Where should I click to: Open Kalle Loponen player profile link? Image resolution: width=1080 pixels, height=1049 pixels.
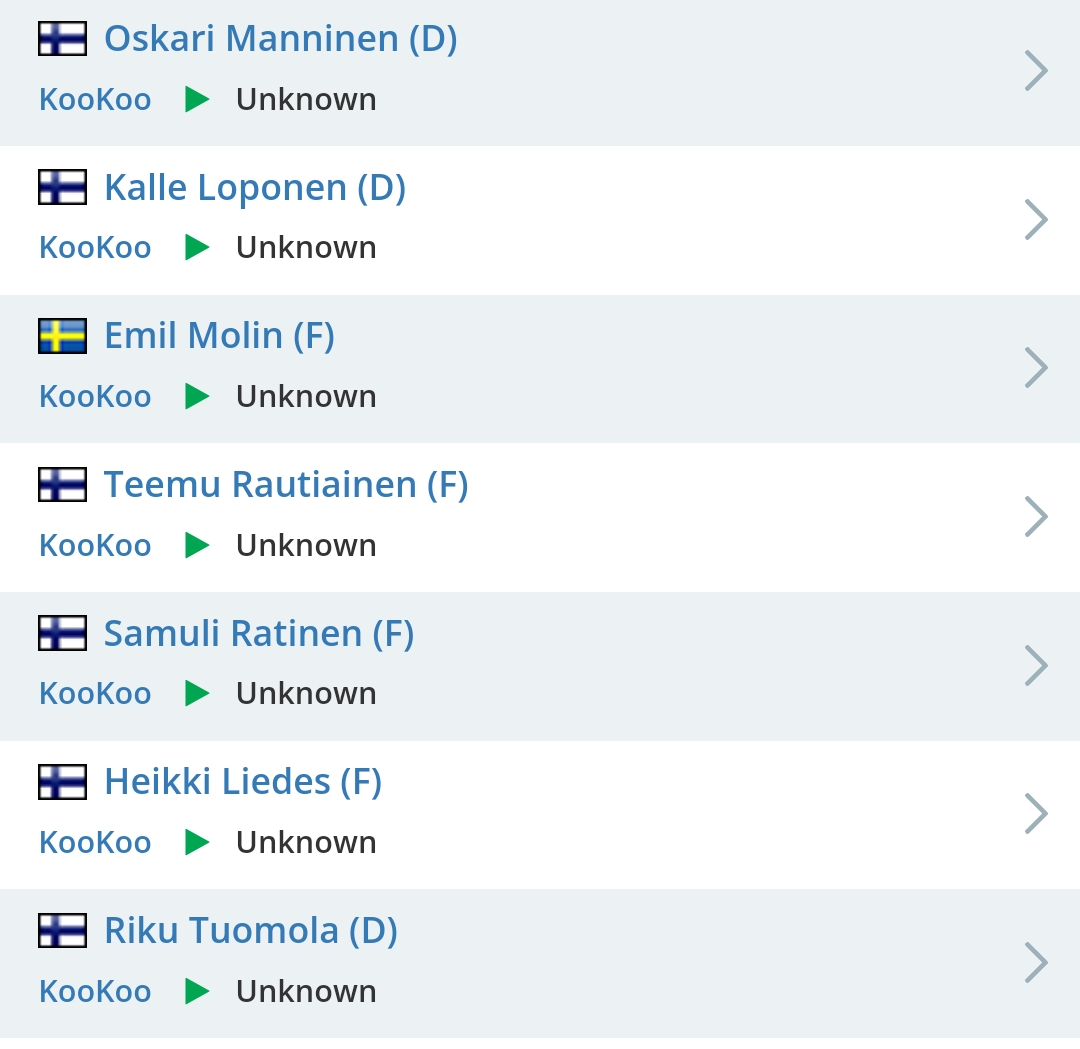254,188
